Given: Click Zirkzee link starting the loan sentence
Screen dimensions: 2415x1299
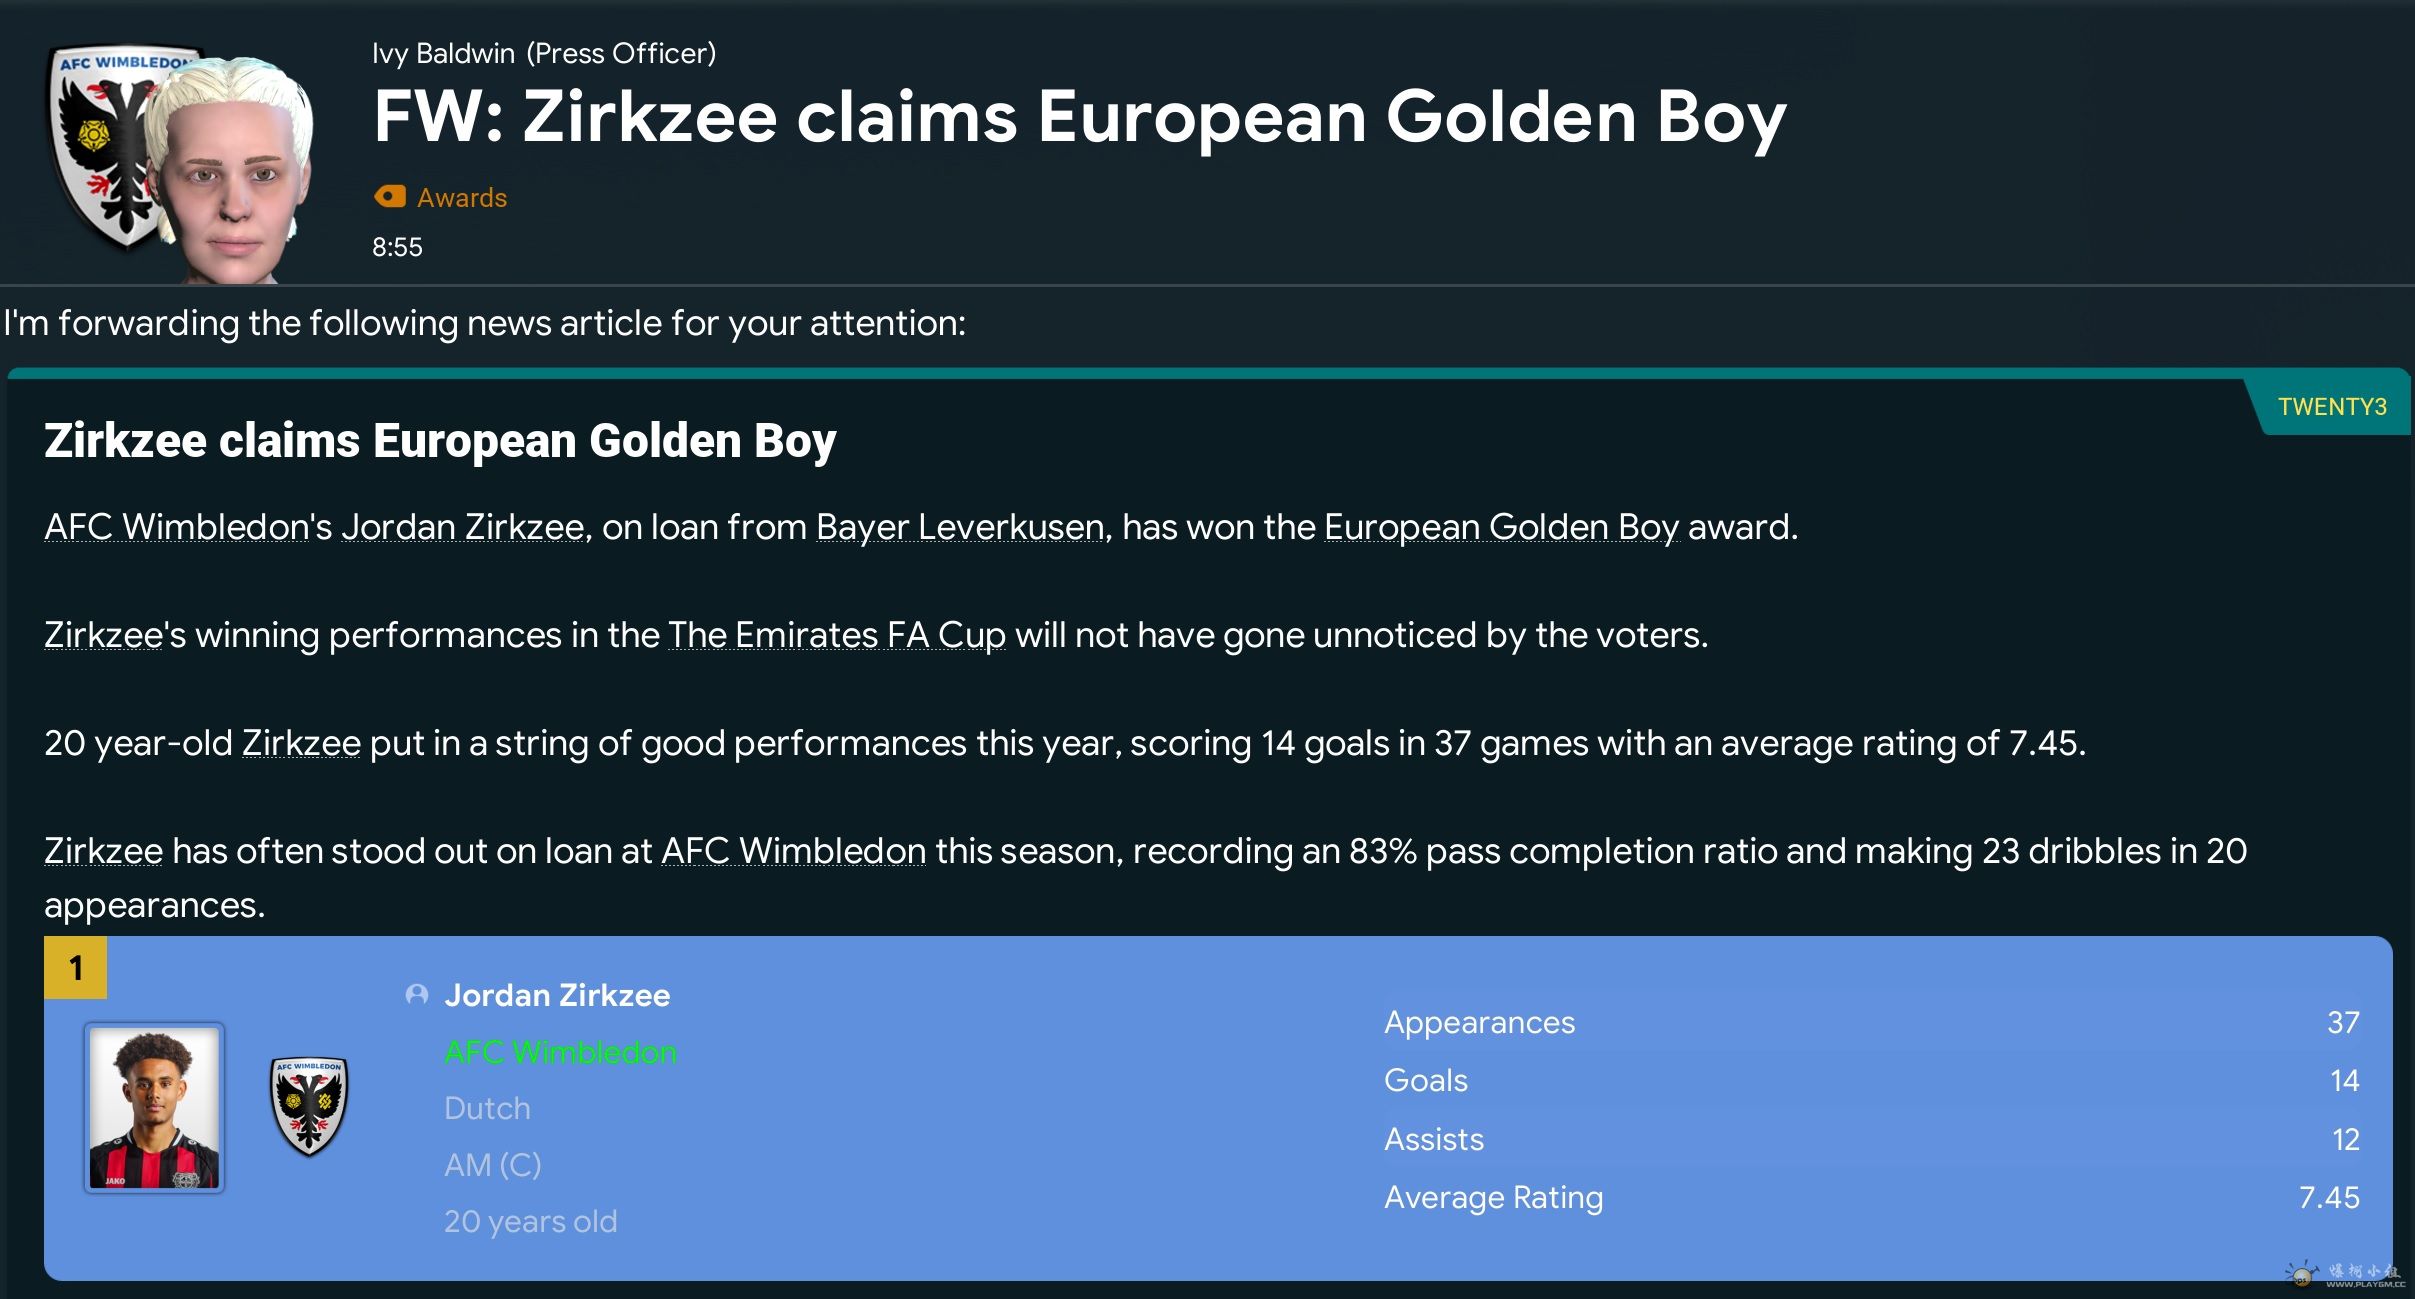Looking at the screenshot, I should point(103,851).
